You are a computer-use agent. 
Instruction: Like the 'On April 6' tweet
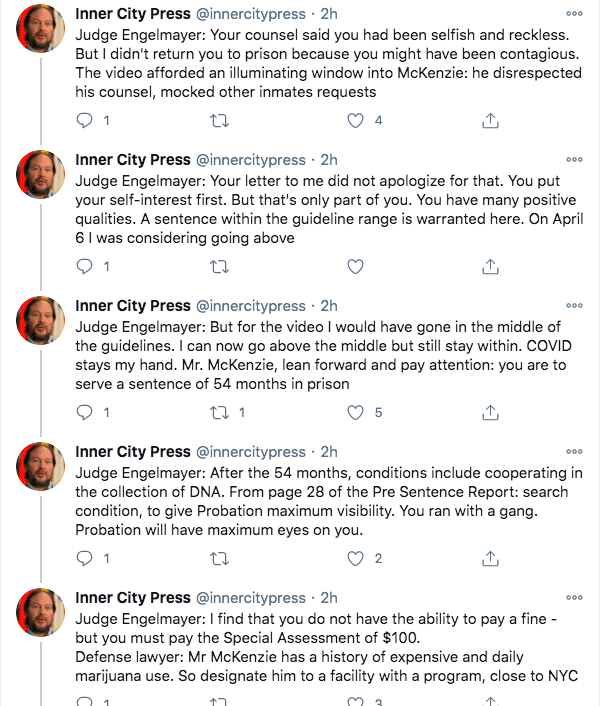click(355, 267)
